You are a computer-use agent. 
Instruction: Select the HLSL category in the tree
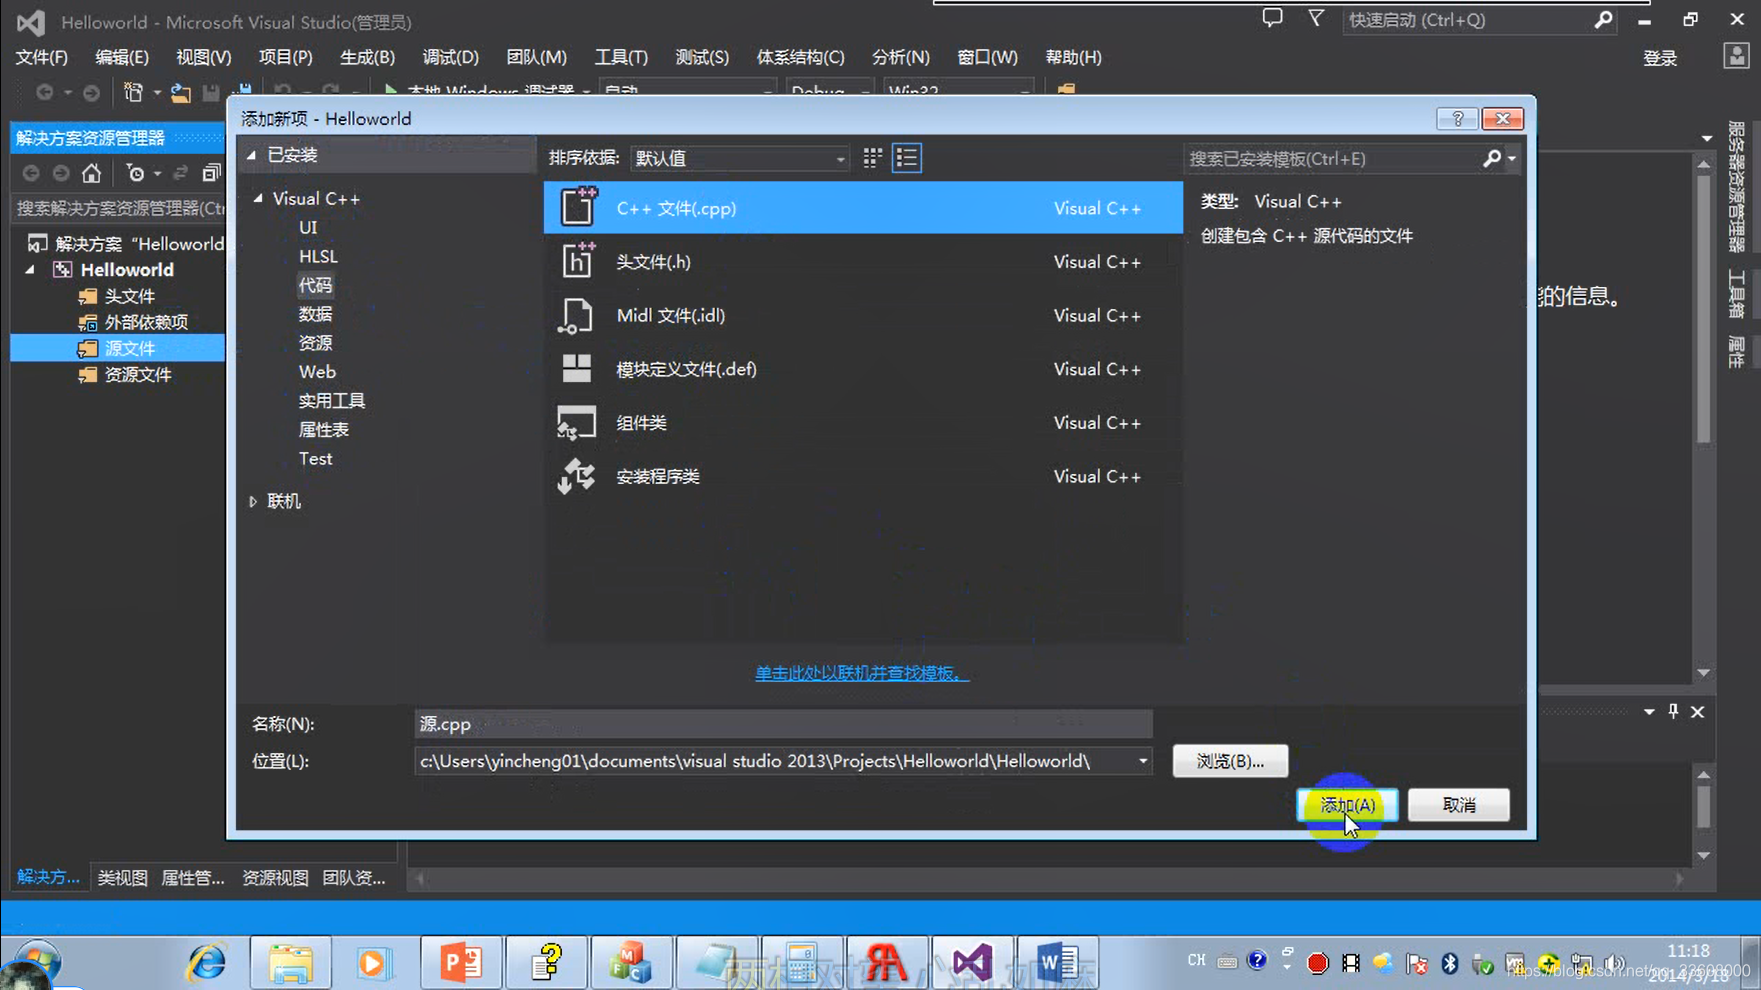coord(318,256)
